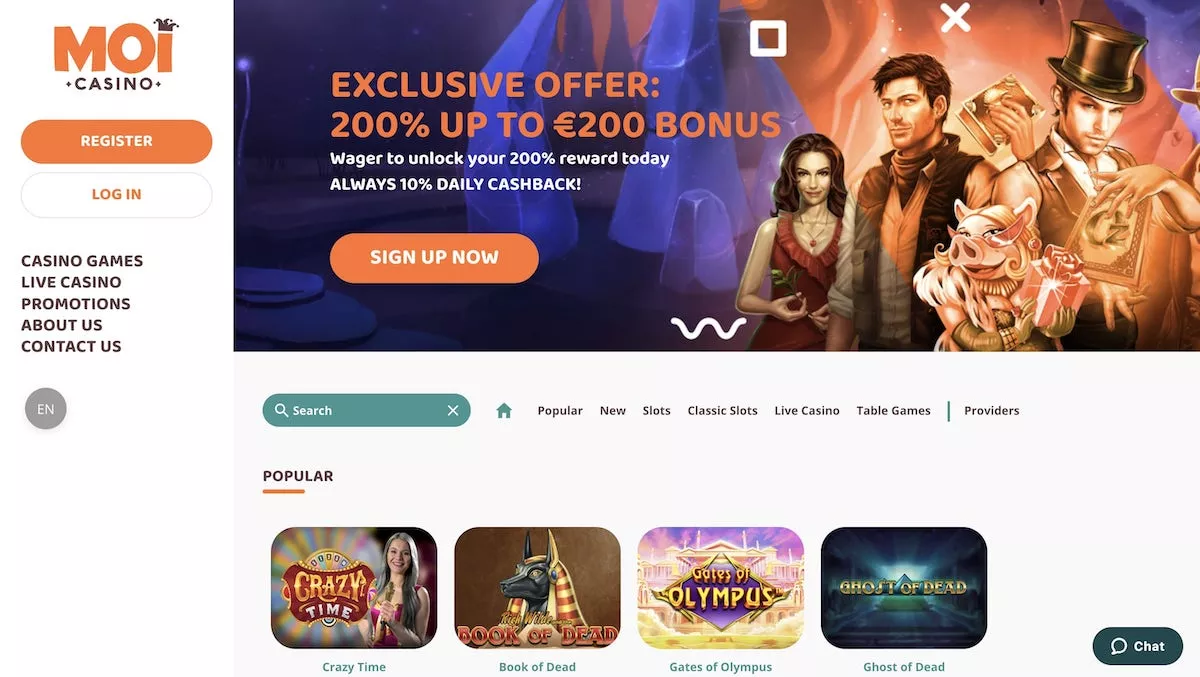Click the Log In button
This screenshot has height=677, width=1200.
pyautogui.click(x=117, y=194)
